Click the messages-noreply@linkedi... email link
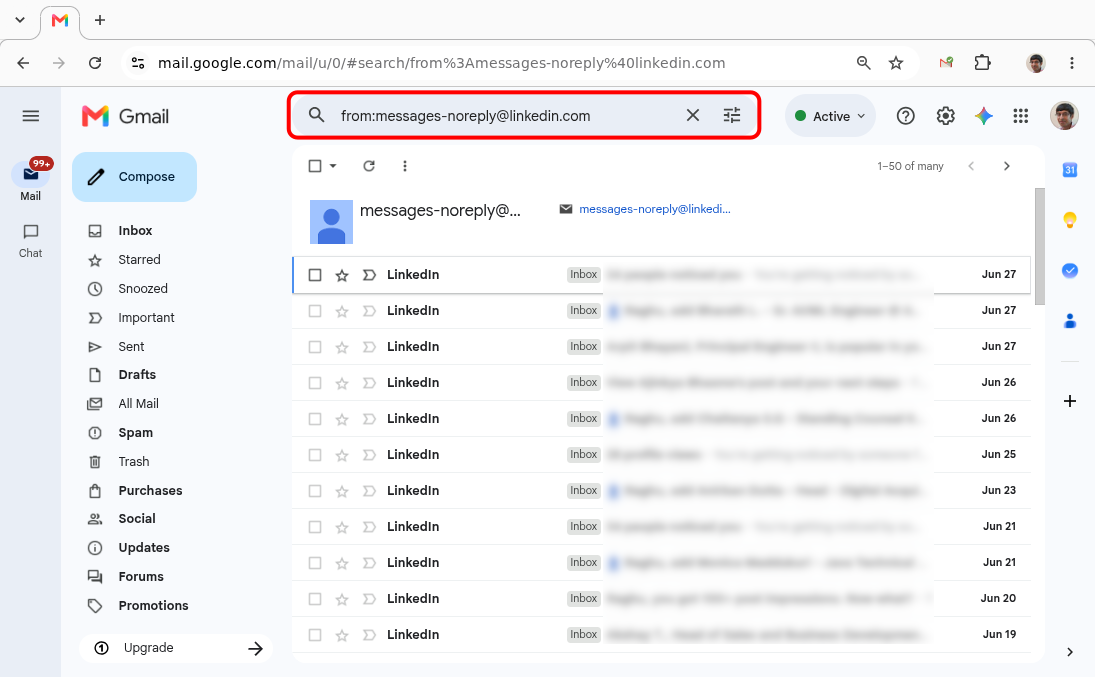Image resolution: width=1095 pixels, height=677 pixels. click(654, 209)
